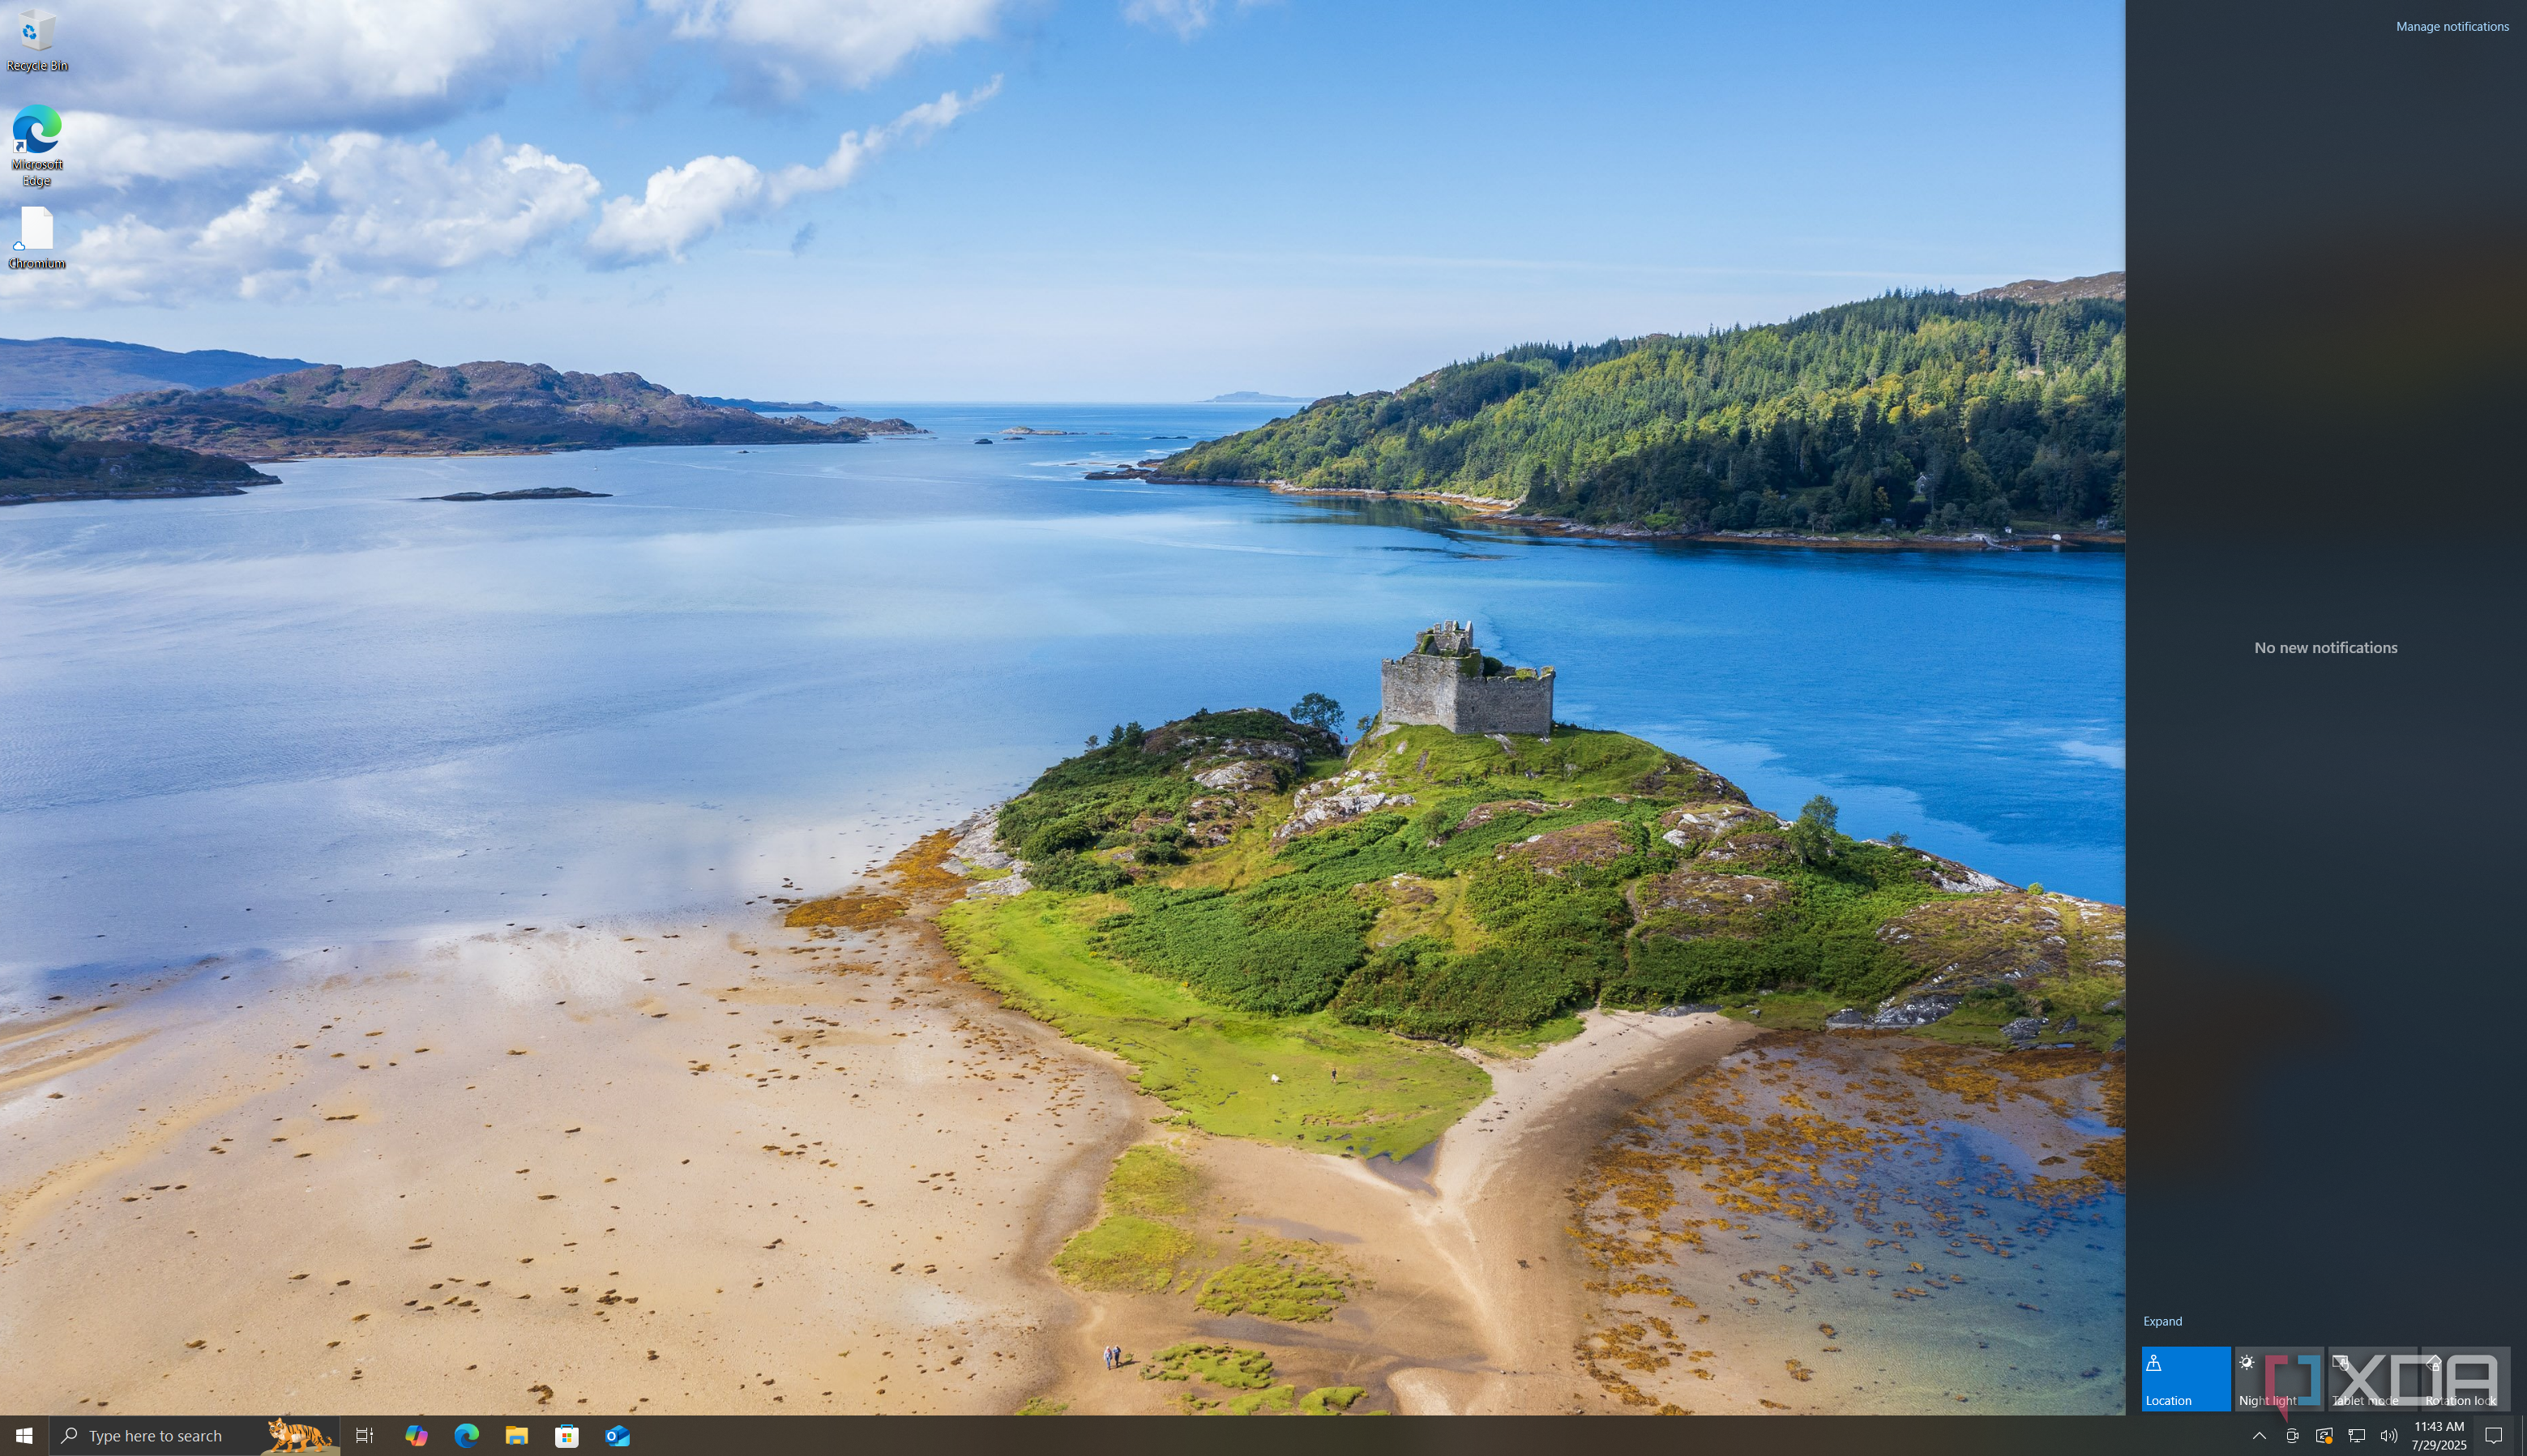Open Microsoft Edge from the taskbar
This screenshot has width=2527, height=1456.
(x=466, y=1436)
